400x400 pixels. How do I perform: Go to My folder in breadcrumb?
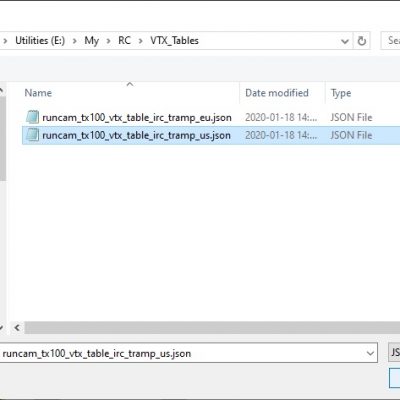(x=92, y=41)
